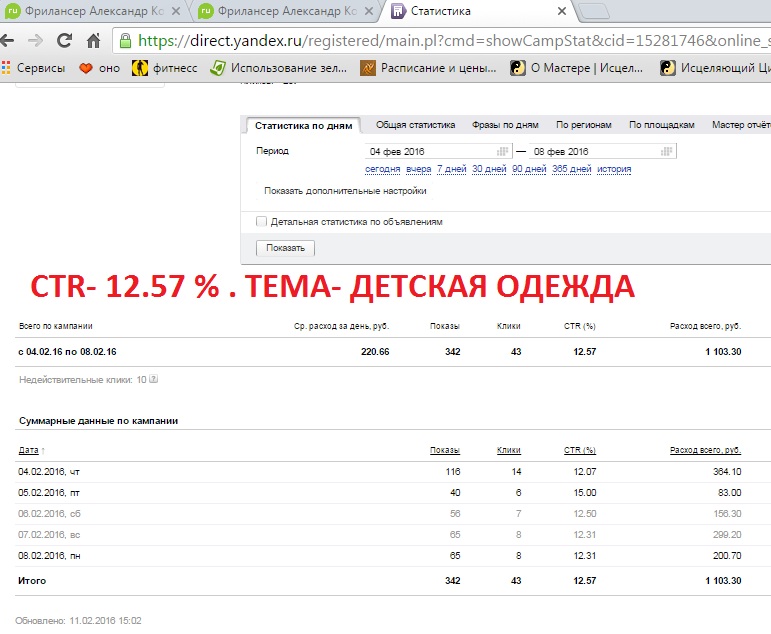Sort daily table by 'Показы' column
The image size is (771, 634).
[445, 450]
